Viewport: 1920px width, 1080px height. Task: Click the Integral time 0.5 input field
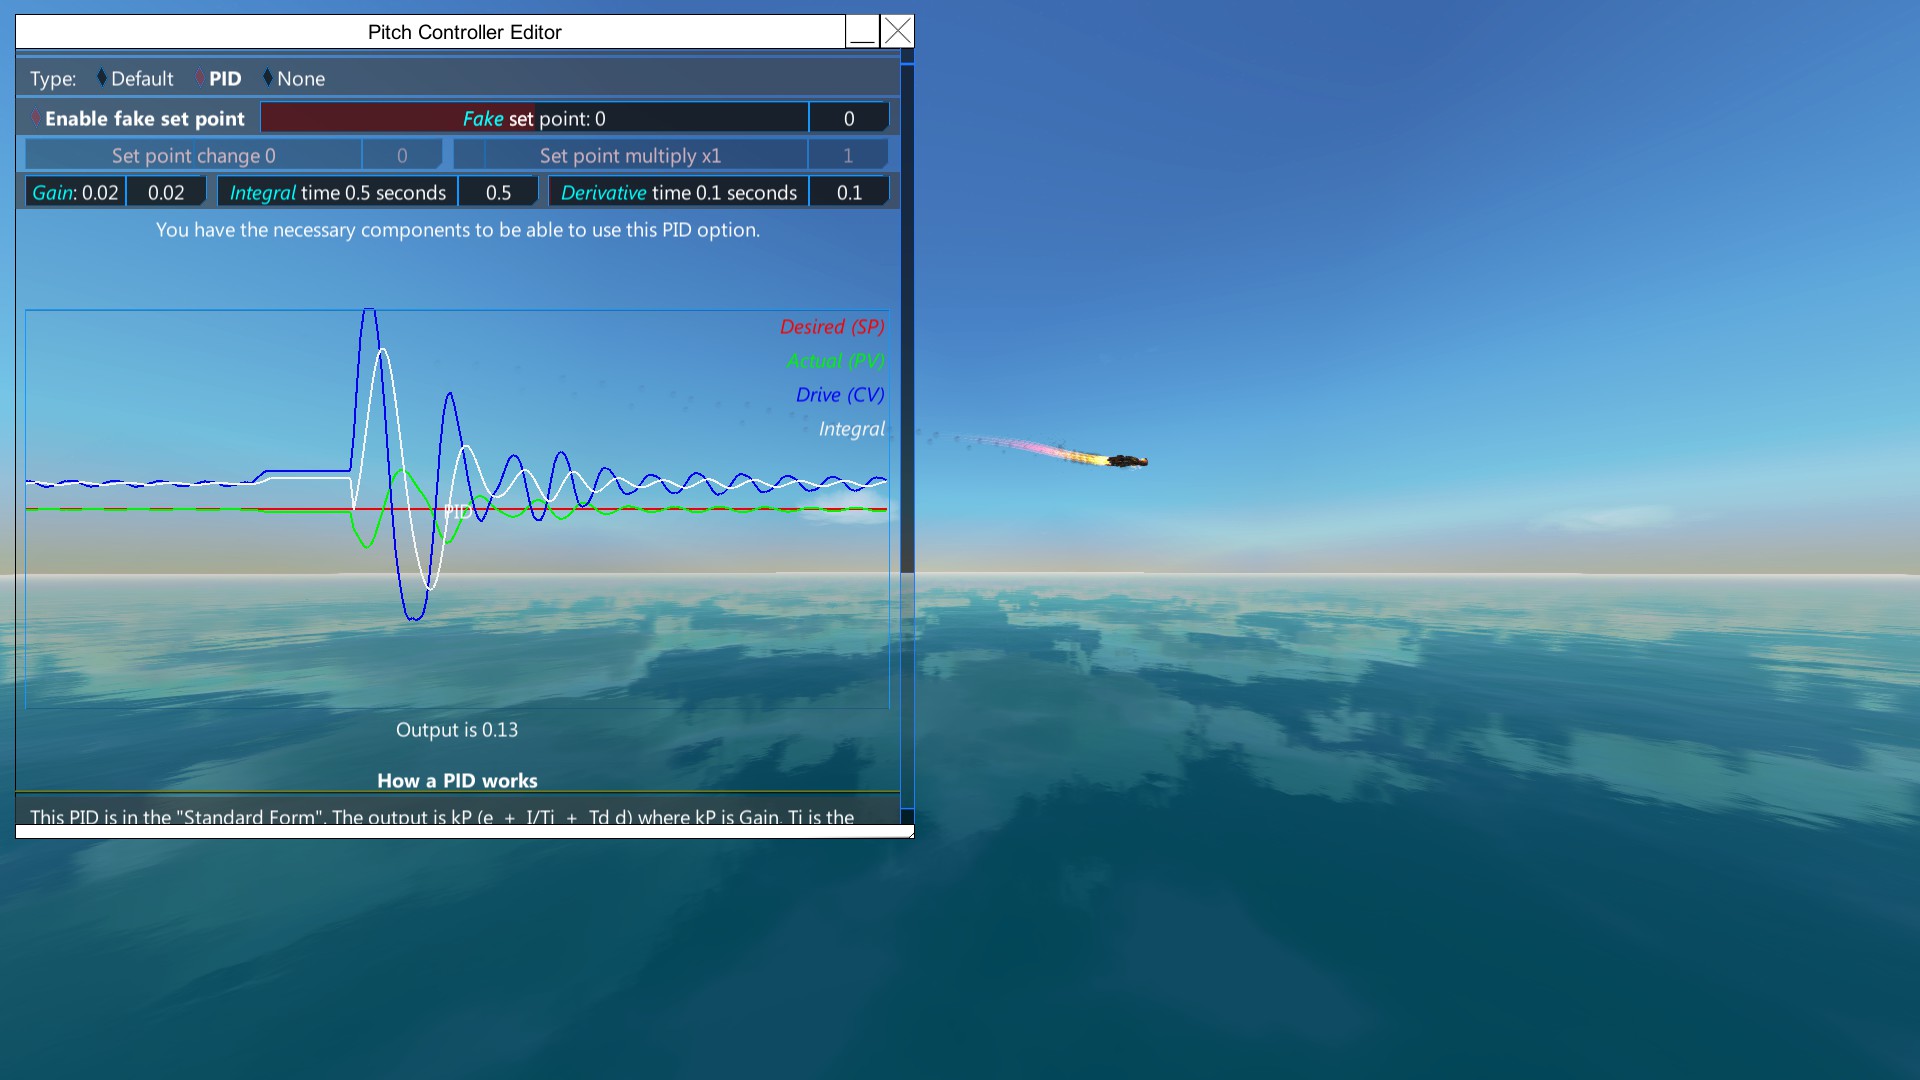tap(498, 193)
